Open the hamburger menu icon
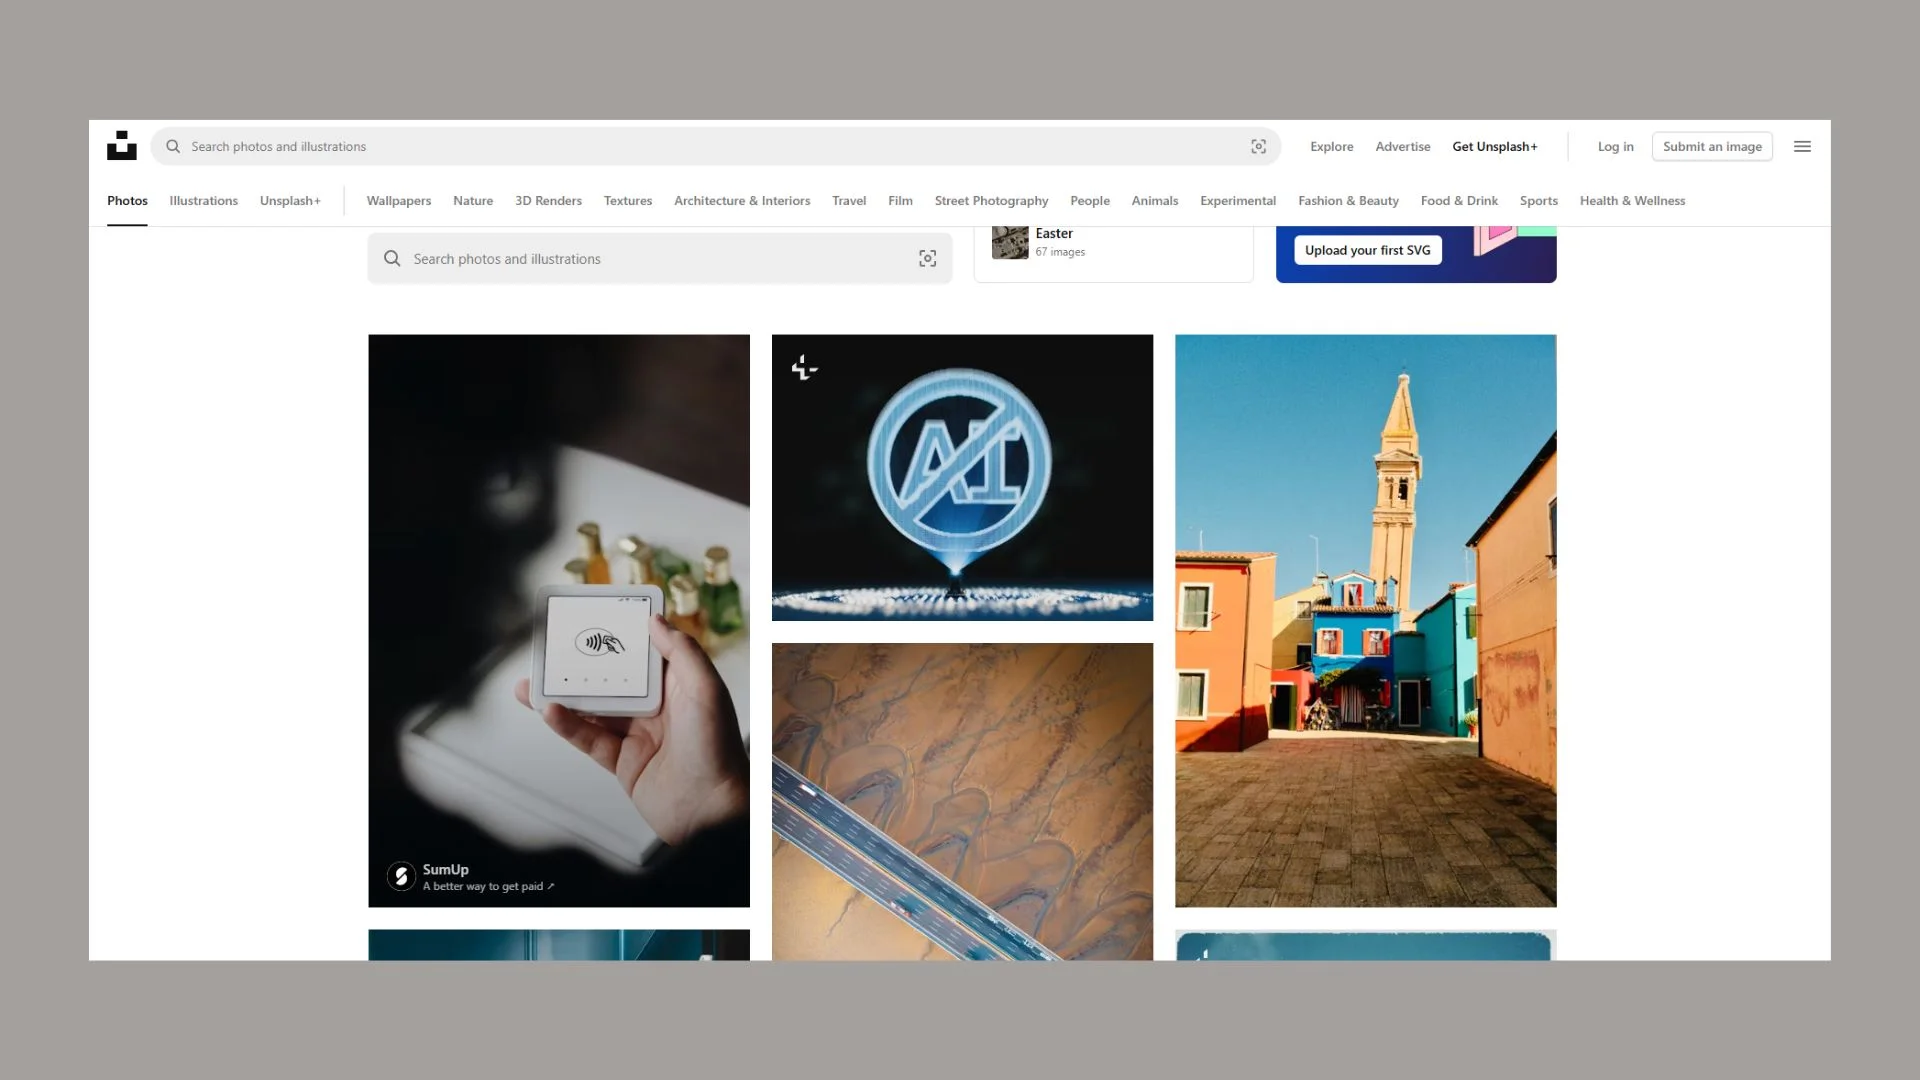Image resolution: width=1920 pixels, height=1080 pixels. pyautogui.click(x=1802, y=147)
